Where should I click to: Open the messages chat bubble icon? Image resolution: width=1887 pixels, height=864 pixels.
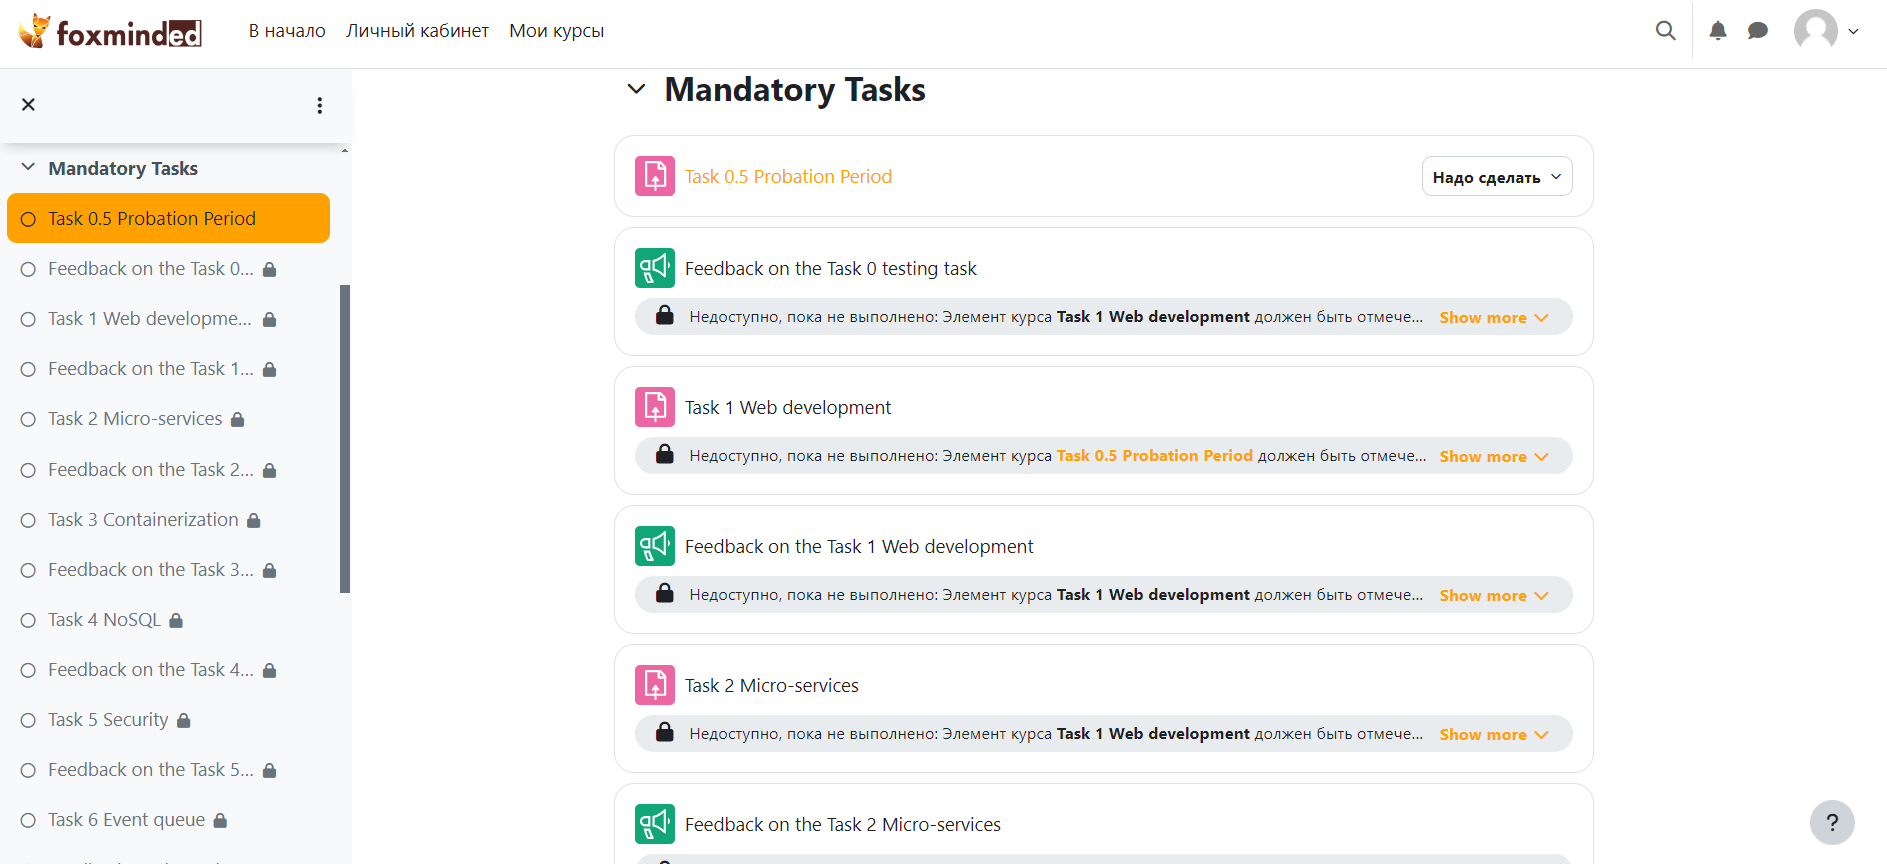1757,31
